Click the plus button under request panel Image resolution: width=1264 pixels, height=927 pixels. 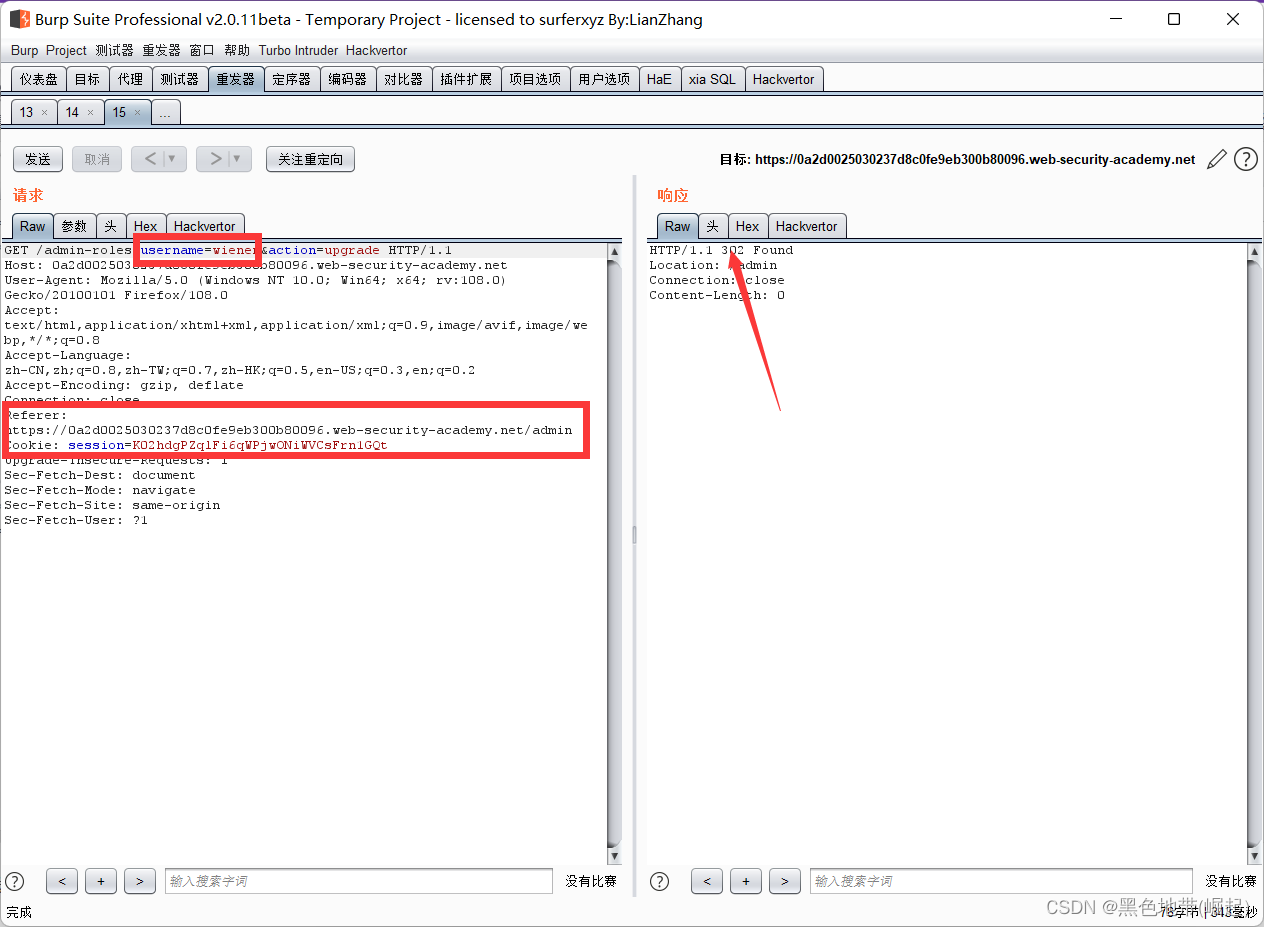click(x=100, y=881)
